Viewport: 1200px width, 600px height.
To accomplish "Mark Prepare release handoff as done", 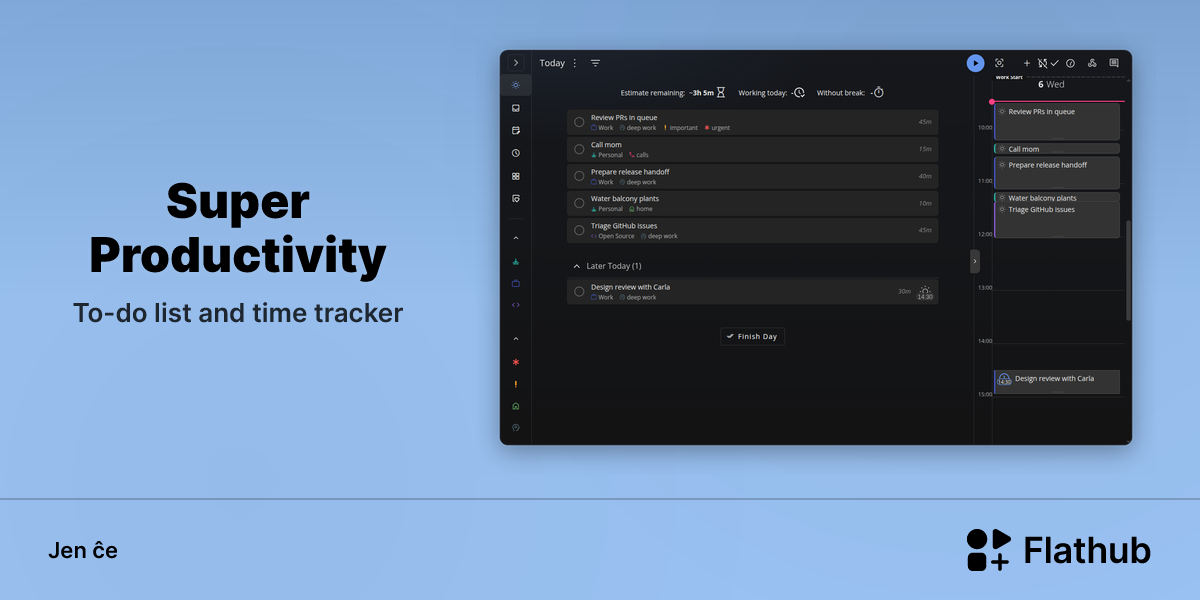I will [x=579, y=176].
